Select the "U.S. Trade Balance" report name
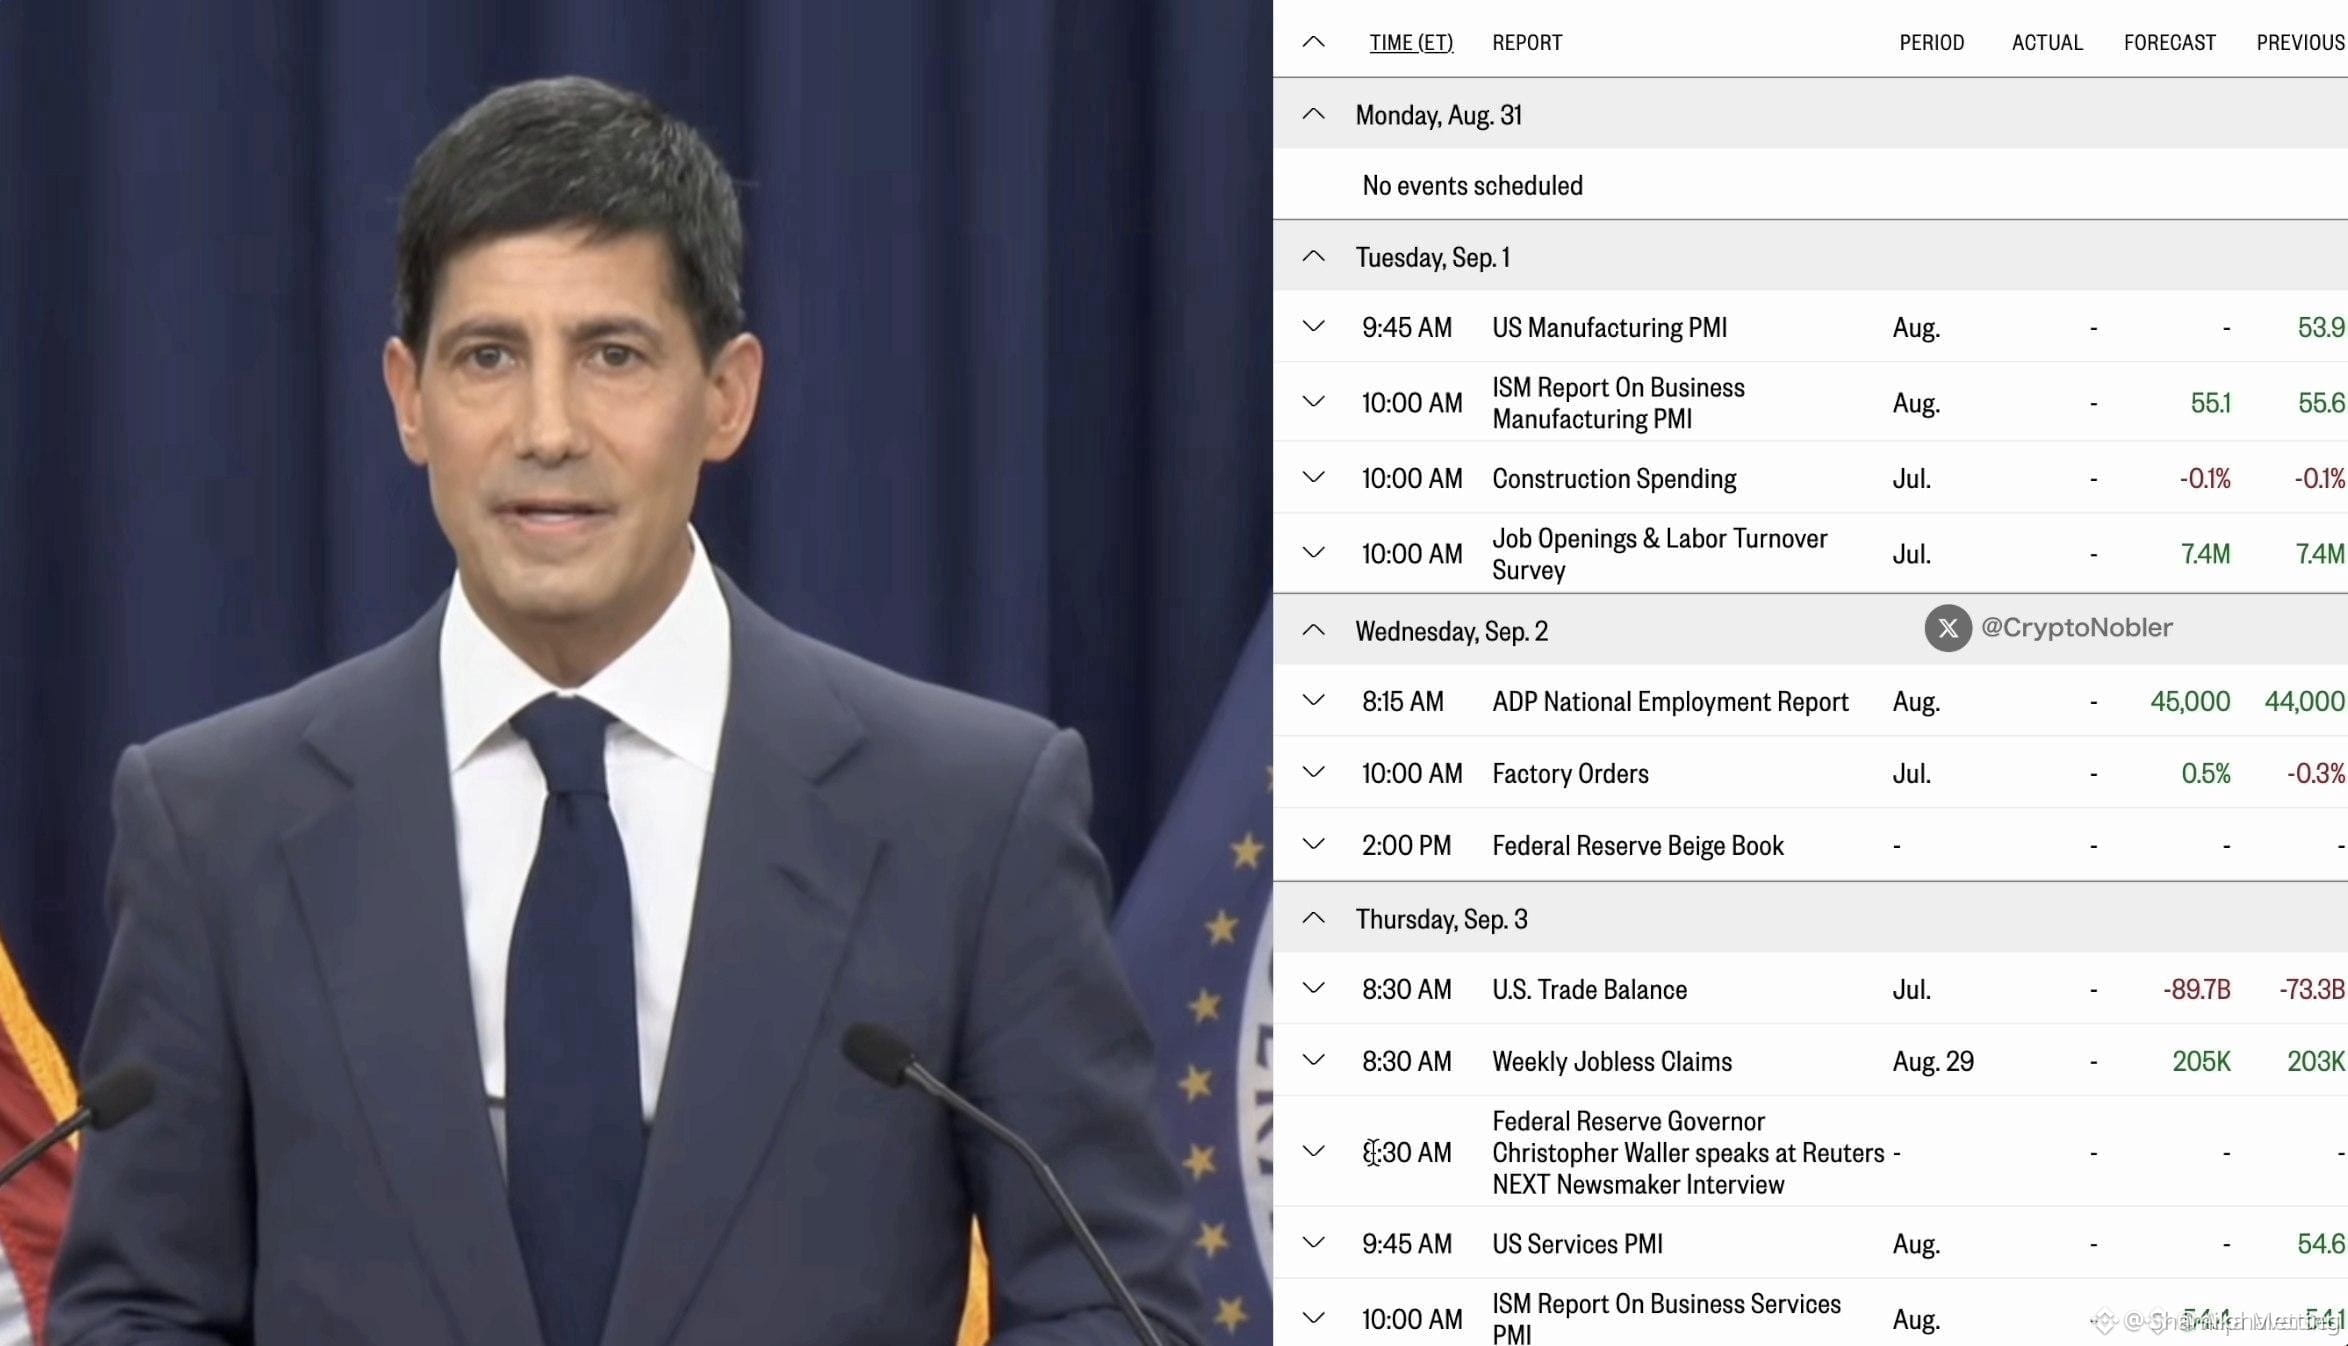Screen dimensions: 2348x1346 (x=1589, y=990)
